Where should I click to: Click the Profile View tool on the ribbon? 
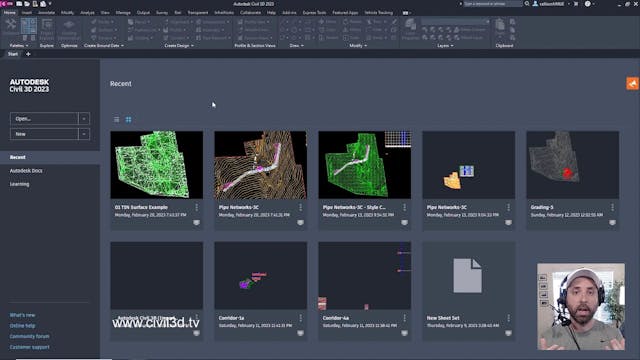pos(254,22)
